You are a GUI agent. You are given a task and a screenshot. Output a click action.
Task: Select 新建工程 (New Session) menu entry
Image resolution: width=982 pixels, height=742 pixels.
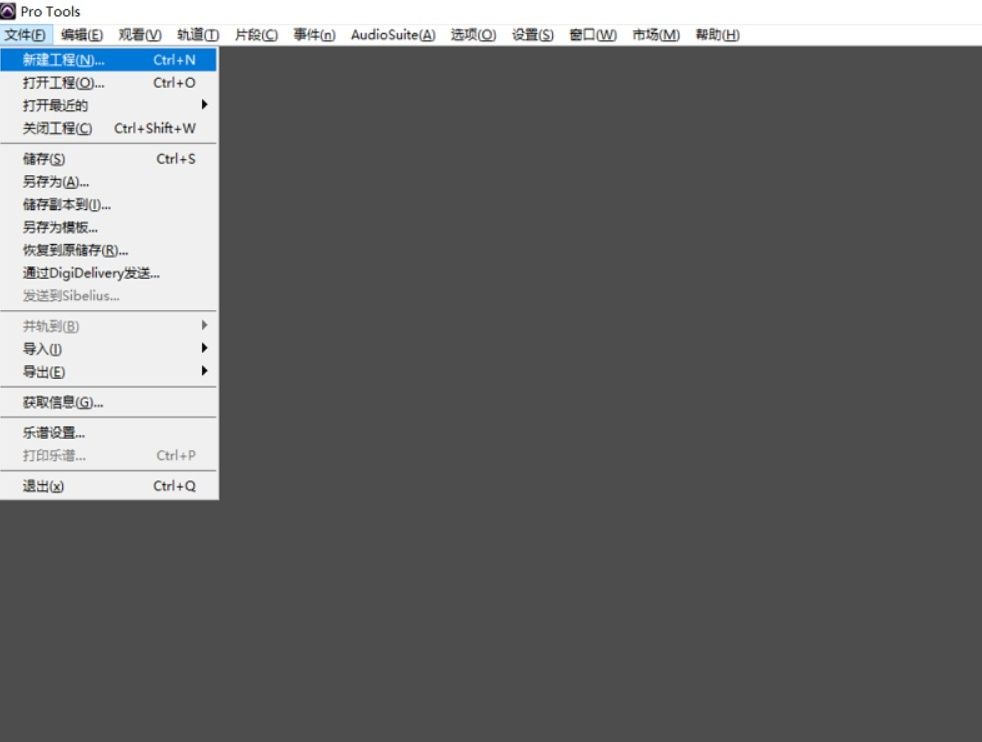64,60
